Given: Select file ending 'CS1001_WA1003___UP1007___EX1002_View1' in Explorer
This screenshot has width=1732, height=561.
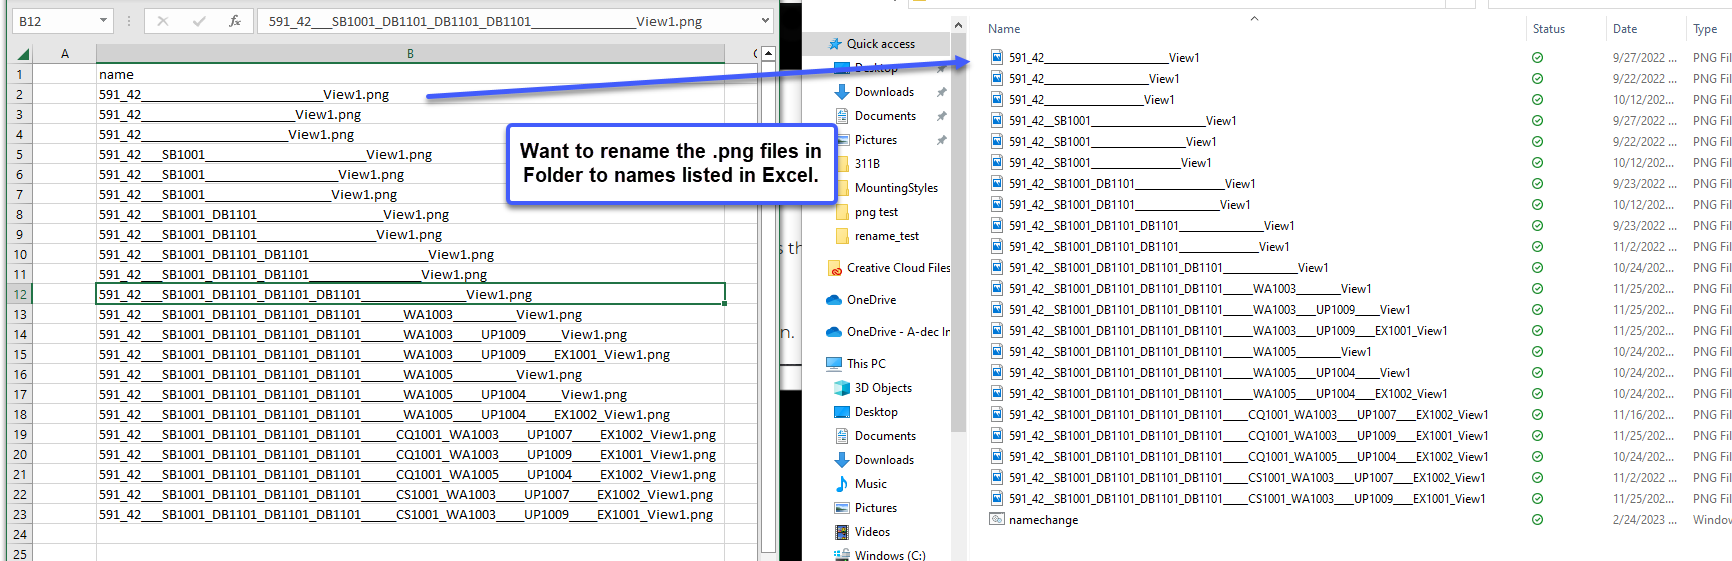Looking at the screenshot, I should pos(1247,478).
